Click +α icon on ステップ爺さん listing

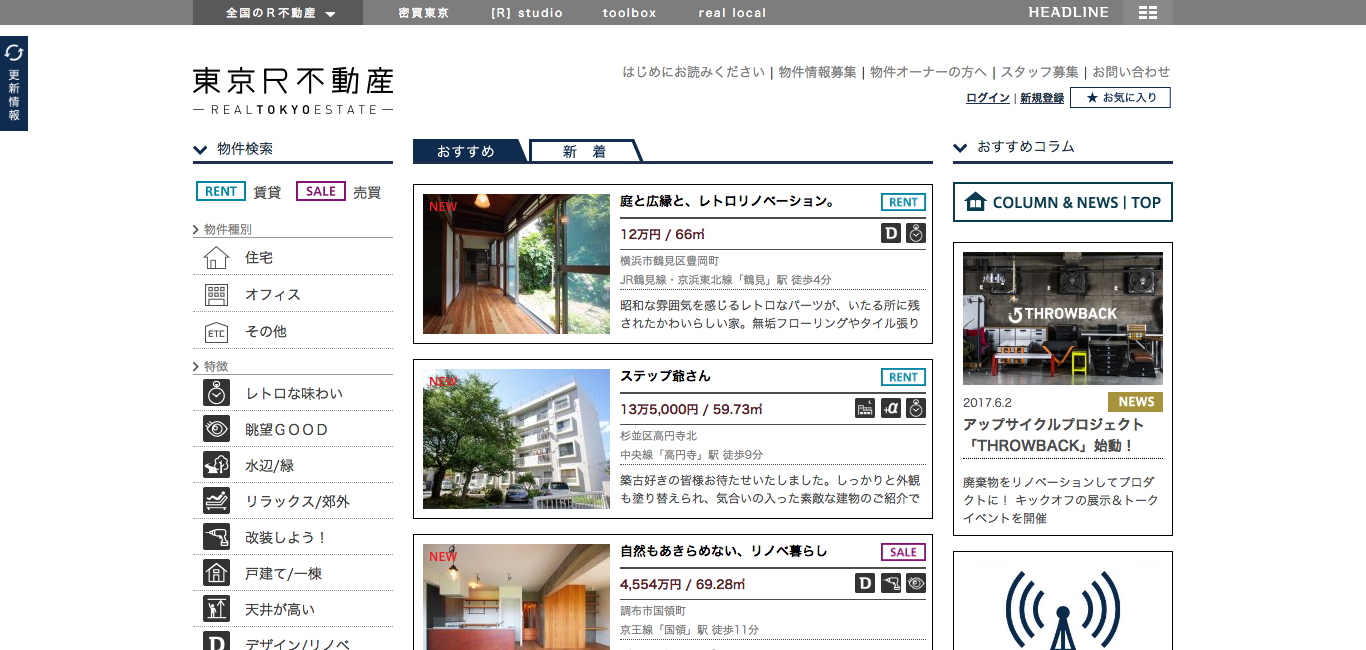891,408
